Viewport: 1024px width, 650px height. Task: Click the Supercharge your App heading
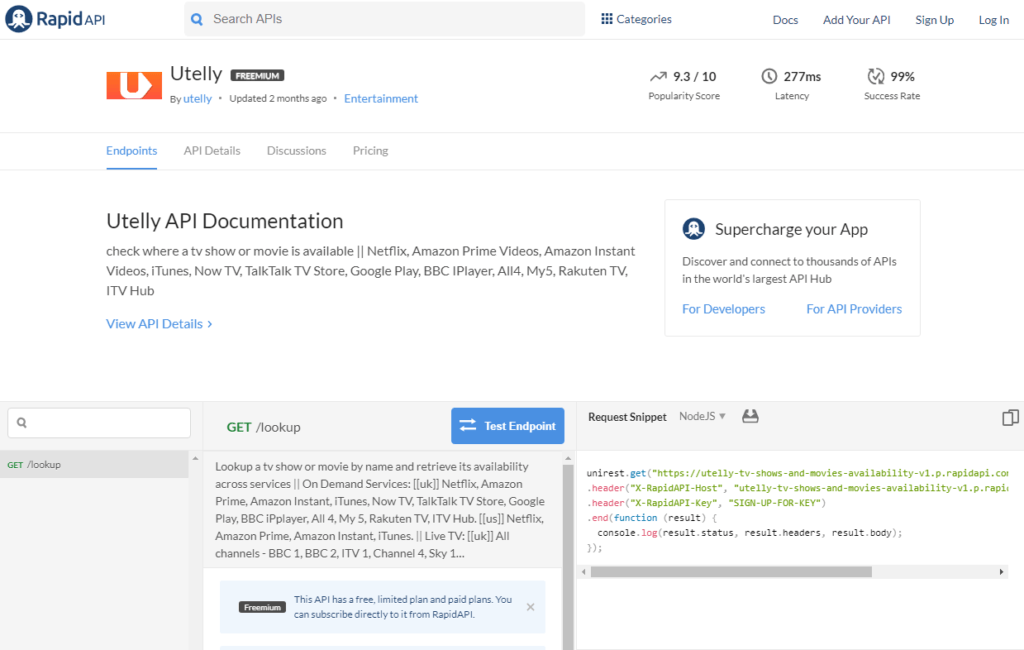[792, 229]
